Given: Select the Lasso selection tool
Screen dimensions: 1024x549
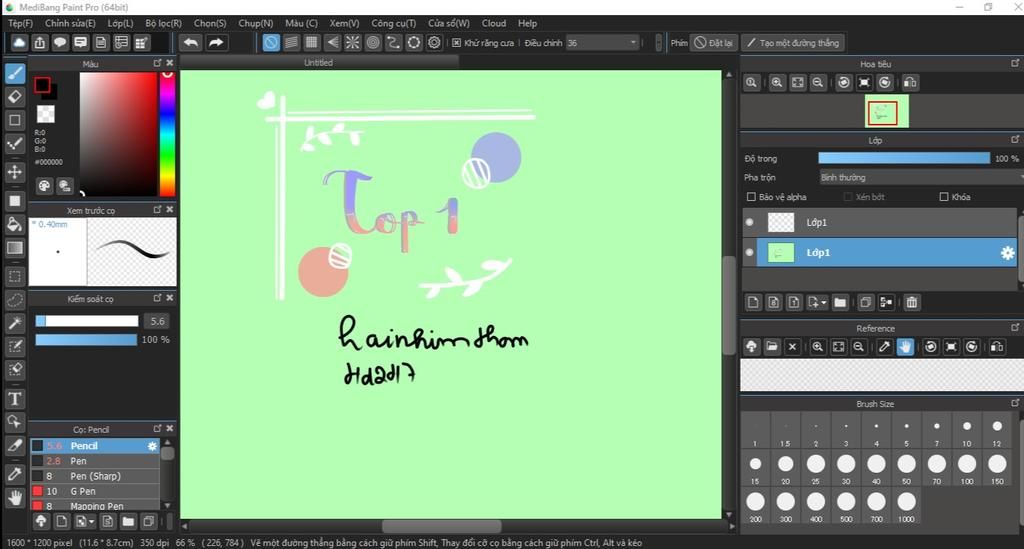Looking at the screenshot, I should [x=14, y=300].
